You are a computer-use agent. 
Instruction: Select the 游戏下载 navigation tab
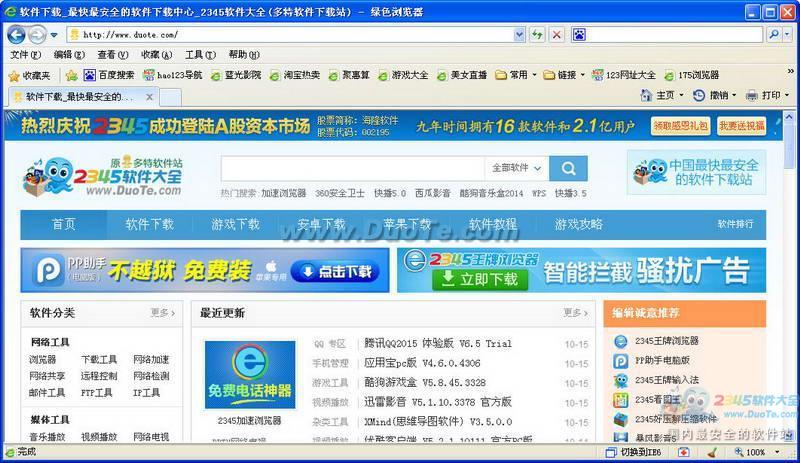coord(236,225)
